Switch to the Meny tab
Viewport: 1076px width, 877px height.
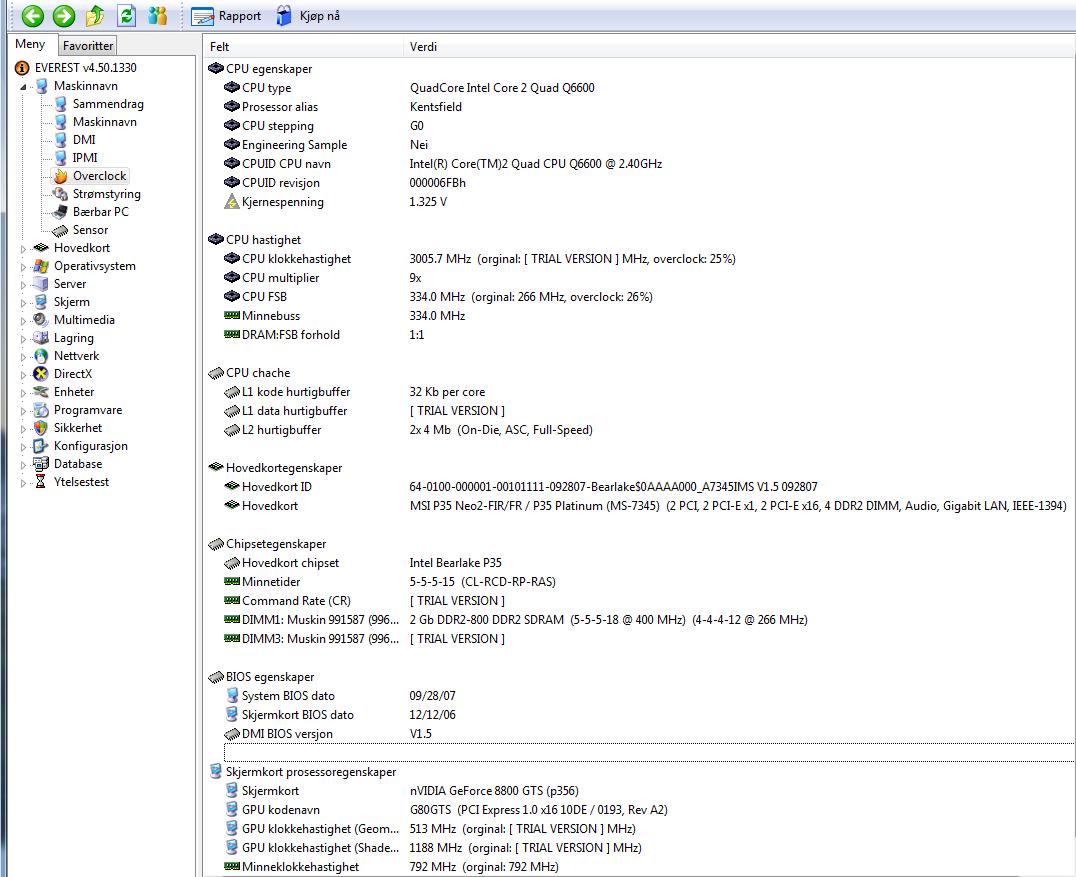30,44
